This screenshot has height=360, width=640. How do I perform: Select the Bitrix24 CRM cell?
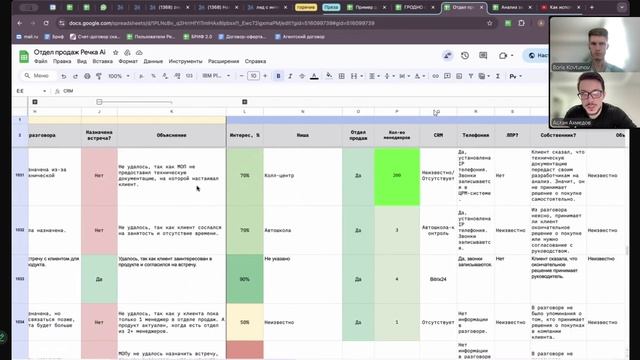(438, 279)
